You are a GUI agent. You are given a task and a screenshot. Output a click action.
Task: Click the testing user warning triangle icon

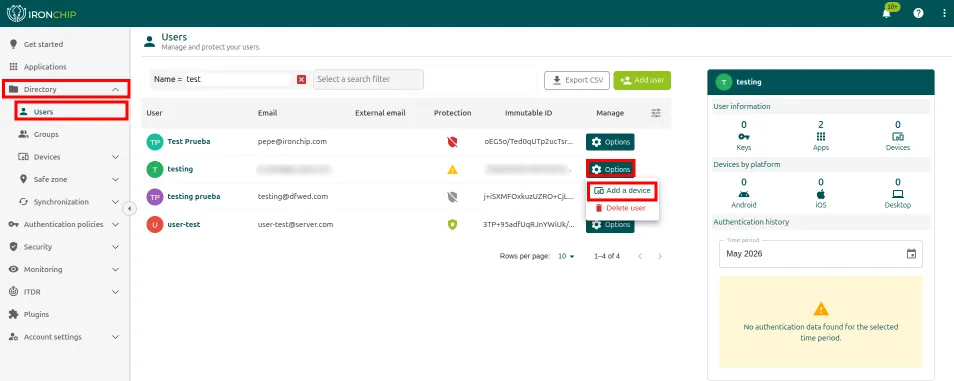[452, 169]
